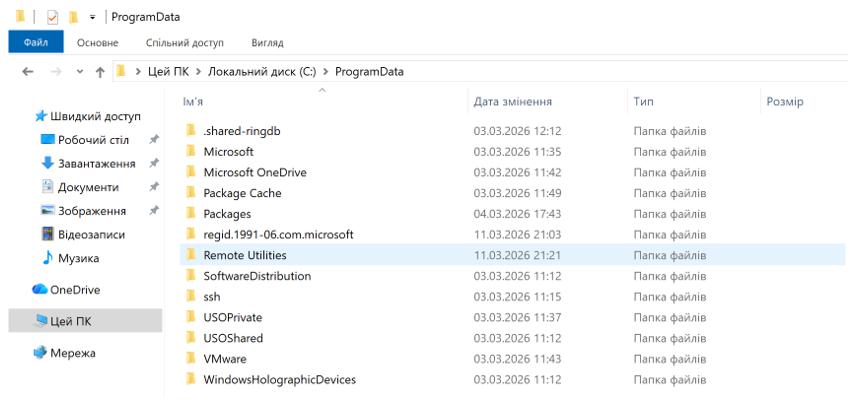Image resolution: width=850 pixels, height=406 pixels.
Task: Click the Remote Utilities folder icon
Action: (x=190, y=255)
